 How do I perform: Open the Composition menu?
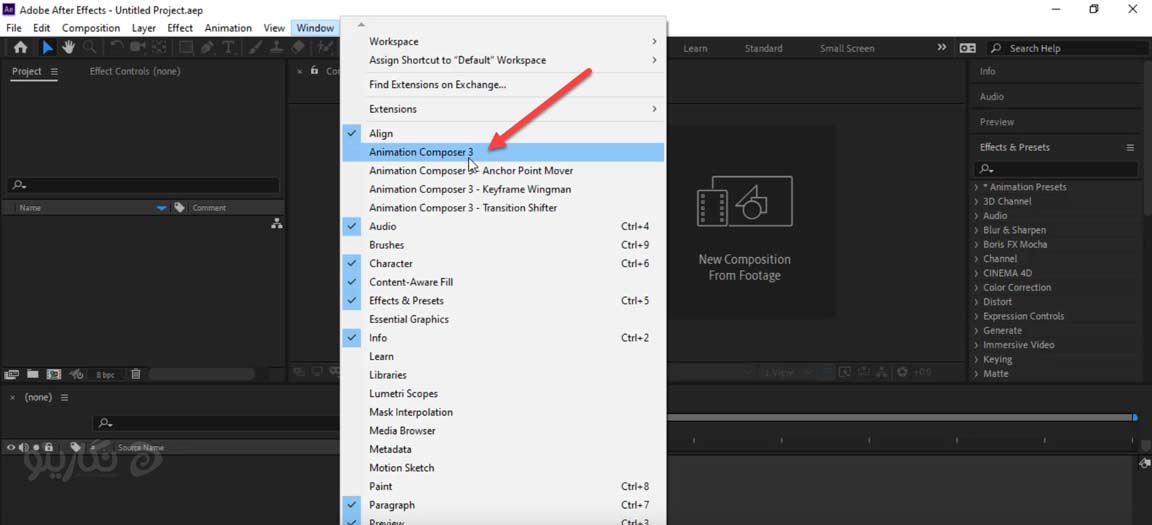point(91,28)
